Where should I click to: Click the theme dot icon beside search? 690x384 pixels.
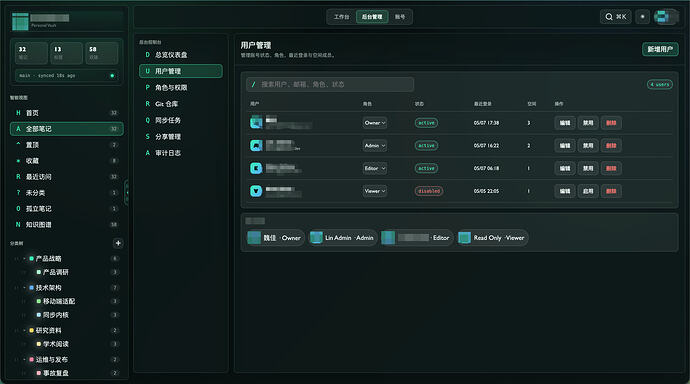[642, 17]
